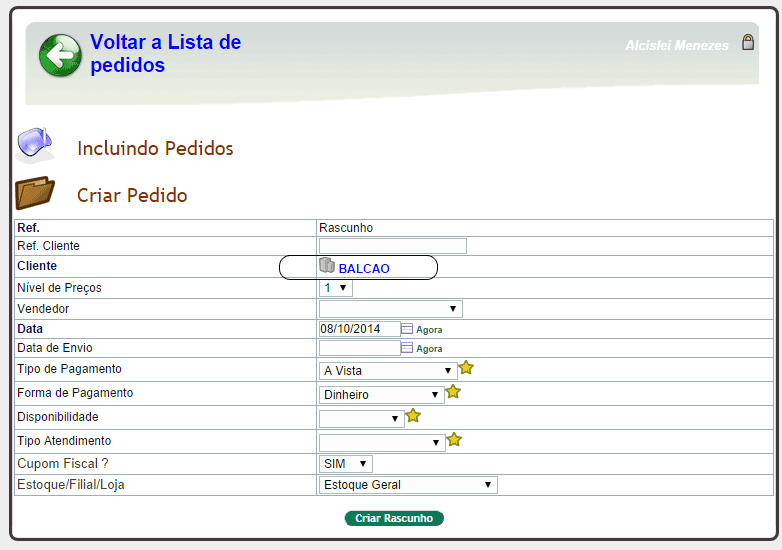Open calendar icon for Data de Envio
Image resolution: width=782 pixels, height=550 pixels.
[407, 348]
